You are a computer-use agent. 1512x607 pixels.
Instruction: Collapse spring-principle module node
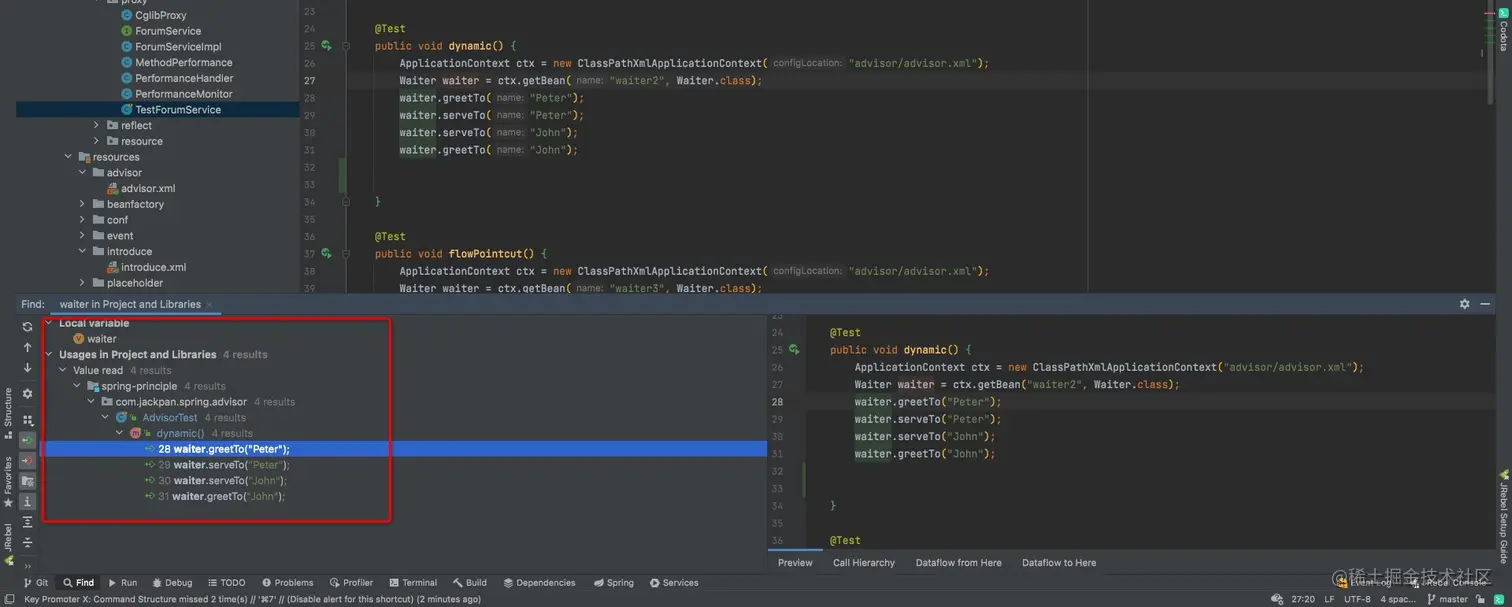click(77, 386)
